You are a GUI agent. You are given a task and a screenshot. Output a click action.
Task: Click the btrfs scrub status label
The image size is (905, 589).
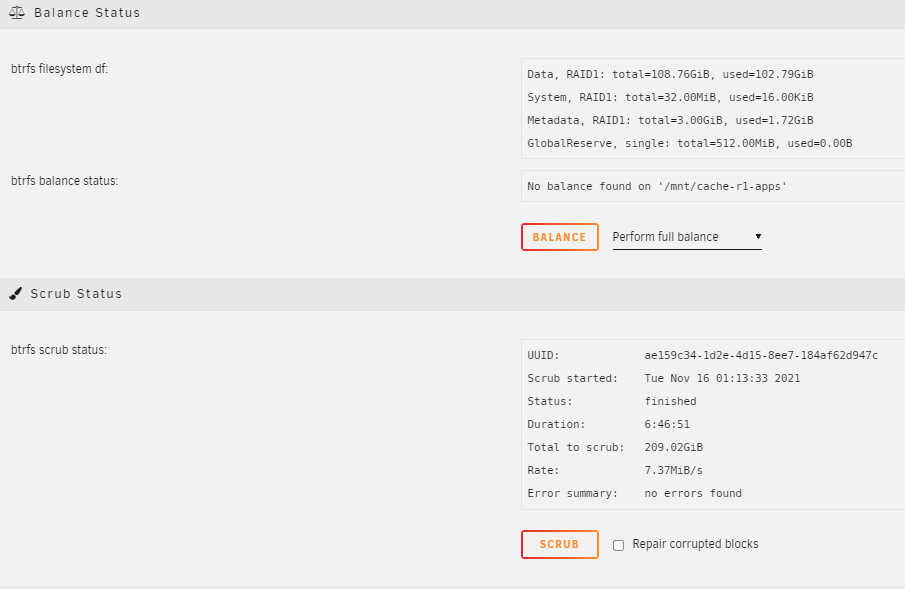coord(59,351)
